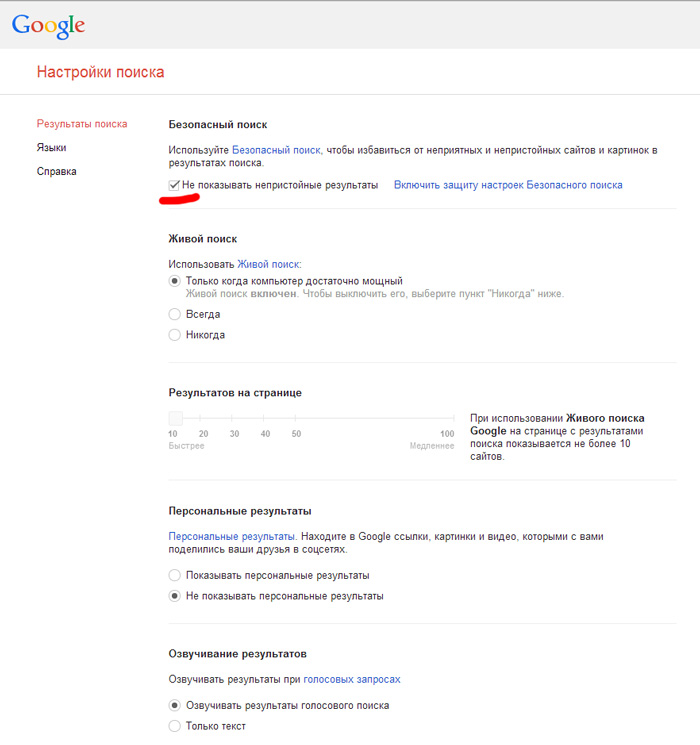The height and width of the screenshot is (745, 700).
Task: Open 'Справка' sidebar item
Action: click(x=57, y=171)
